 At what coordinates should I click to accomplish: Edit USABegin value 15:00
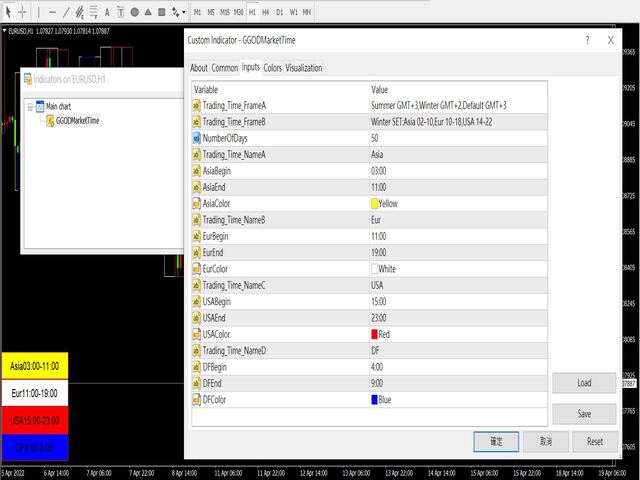(458, 302)
